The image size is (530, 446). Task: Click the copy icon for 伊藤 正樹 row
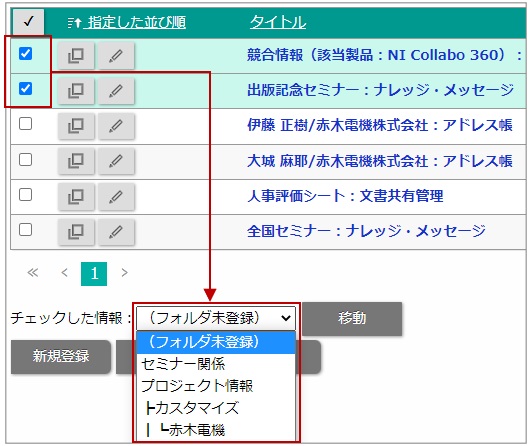pos(76,126)
